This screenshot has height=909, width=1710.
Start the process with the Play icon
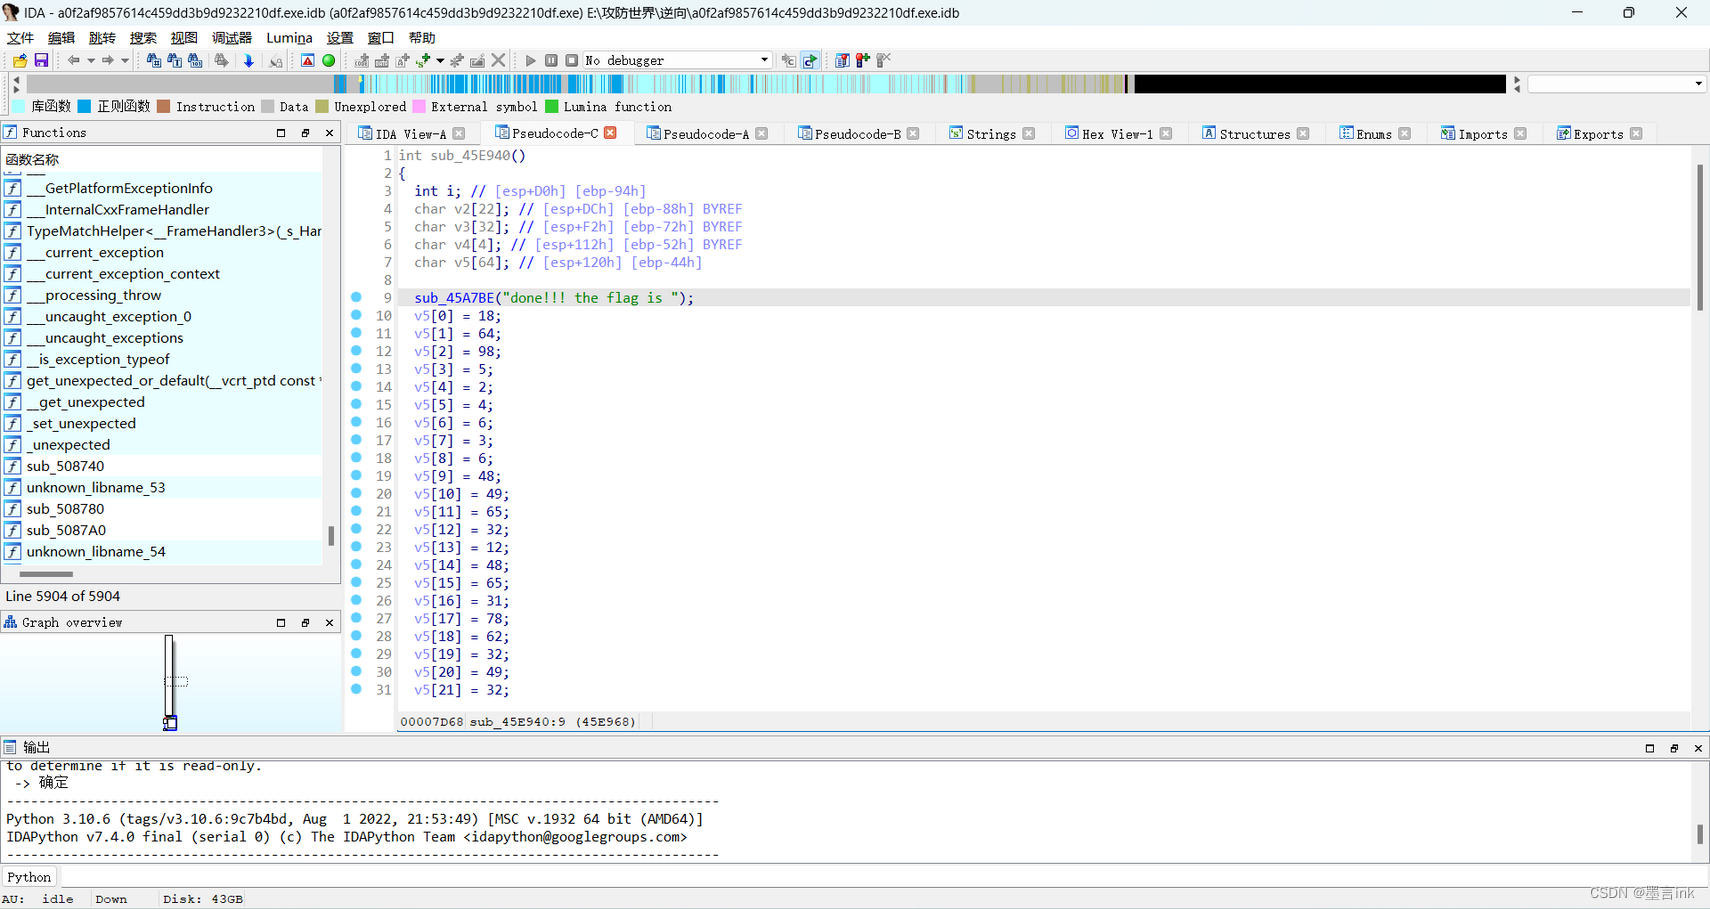coord(530,60)
